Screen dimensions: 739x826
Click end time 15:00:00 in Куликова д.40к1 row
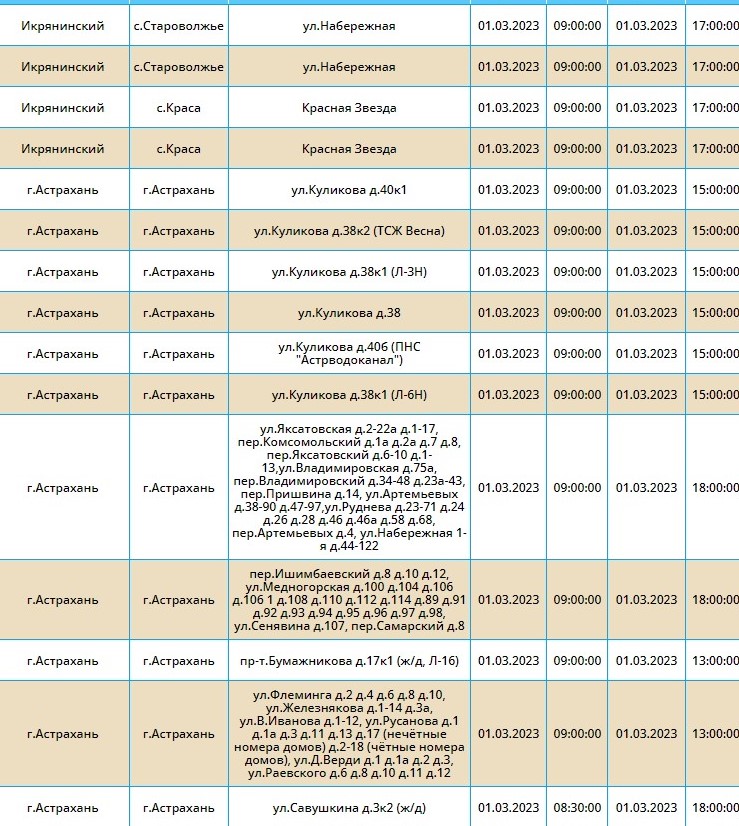tap(713, 190)
